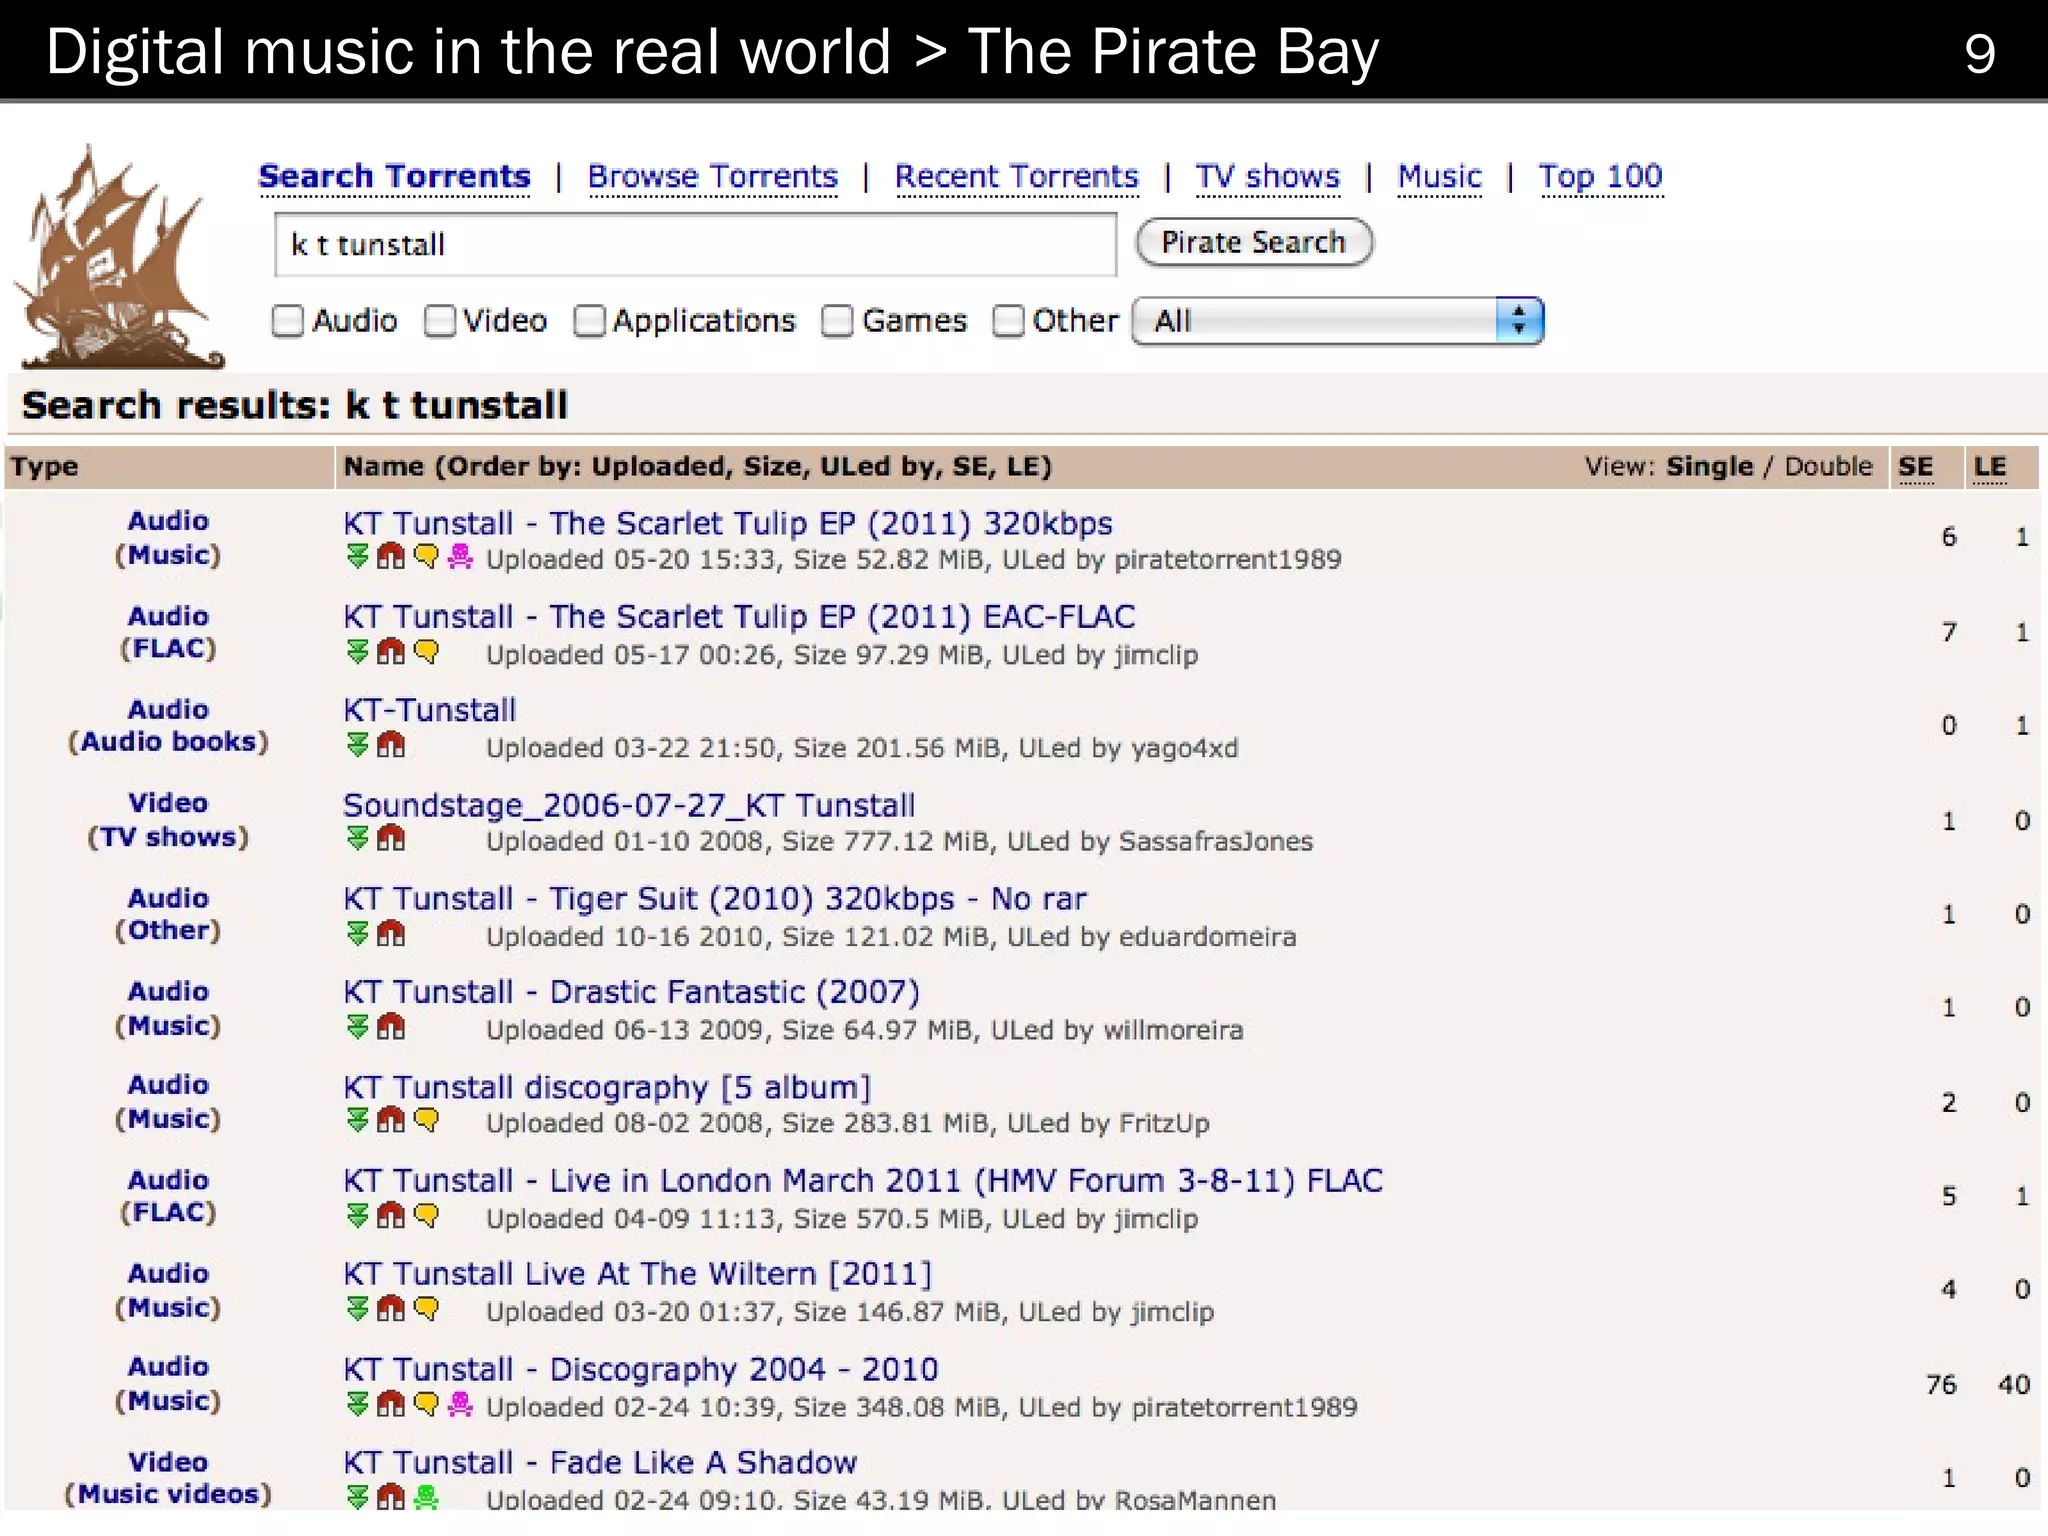
Task: Click magnet icon for Drastic Fantastic (2007)
Action: (391, 1027)
